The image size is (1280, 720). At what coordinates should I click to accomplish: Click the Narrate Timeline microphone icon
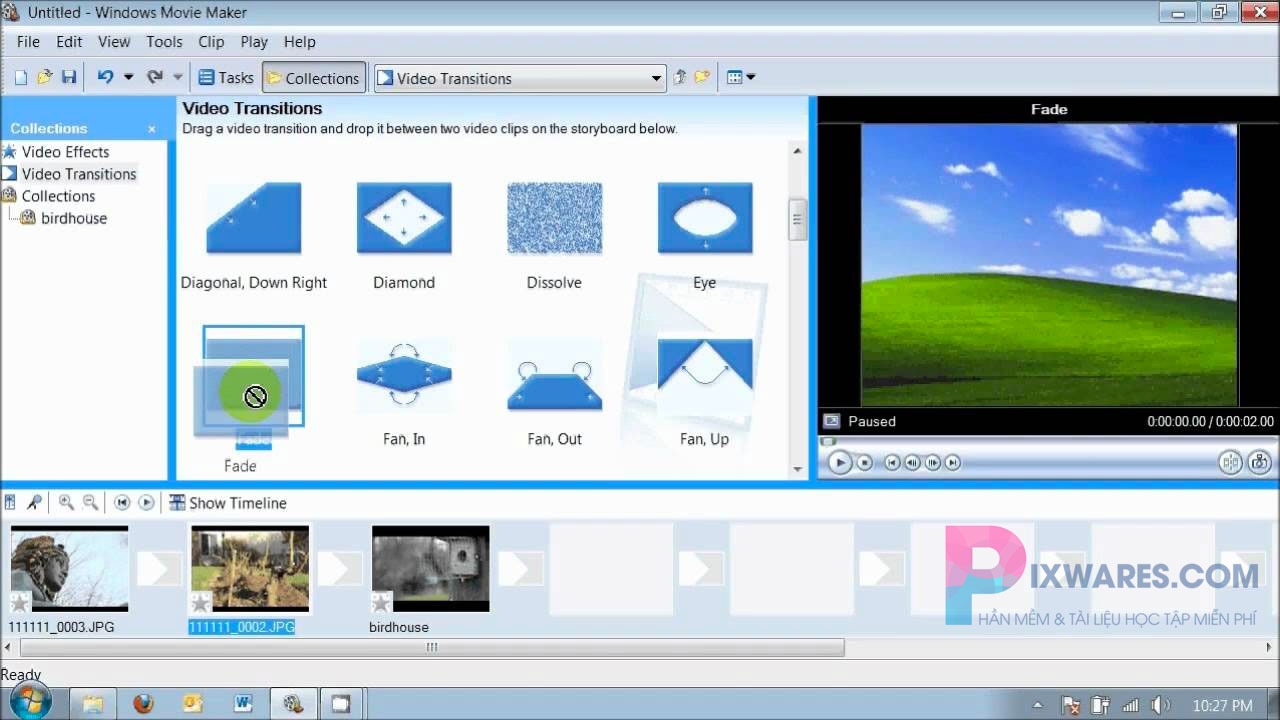point(34,503)
